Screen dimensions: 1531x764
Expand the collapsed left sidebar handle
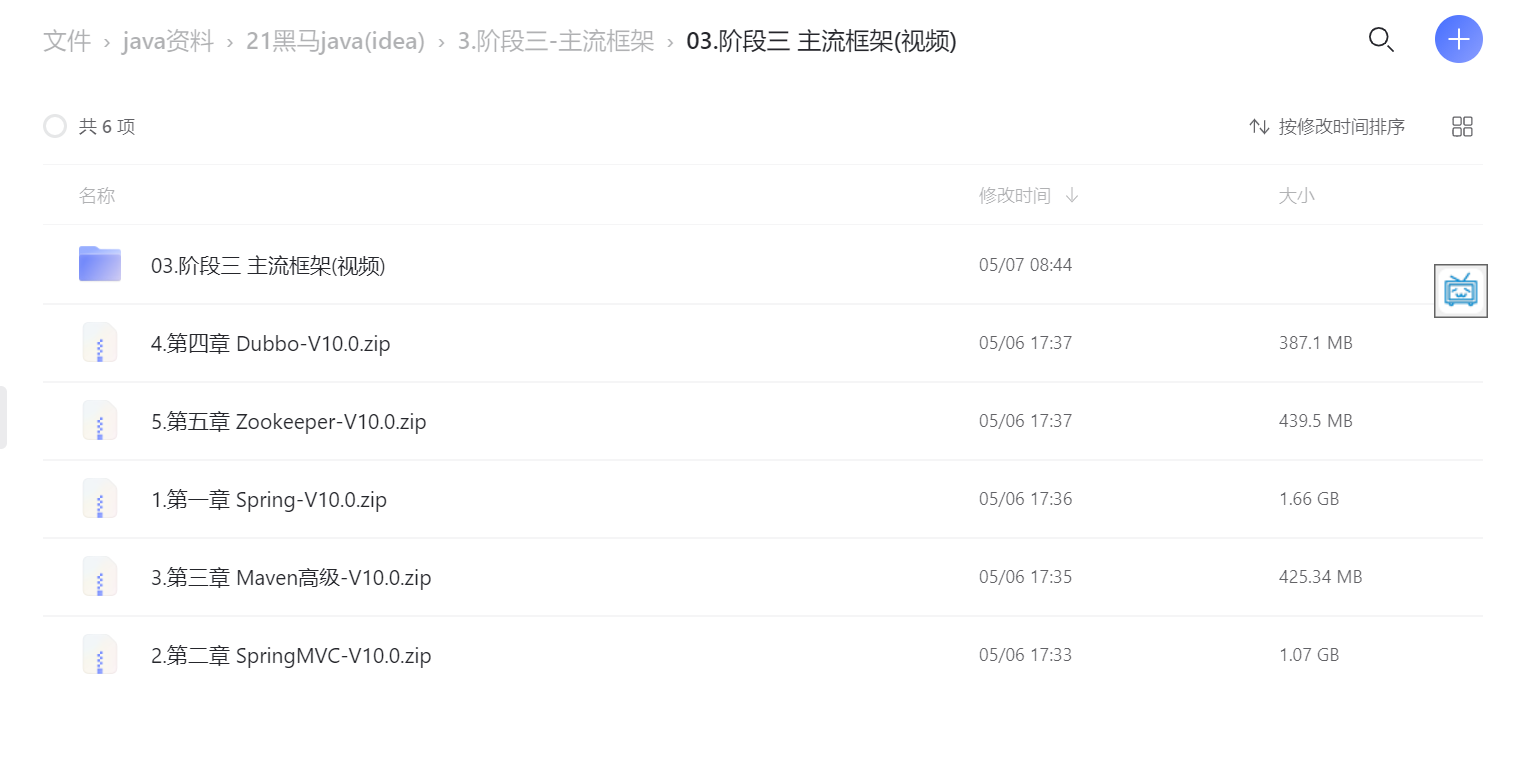[3, 417]
